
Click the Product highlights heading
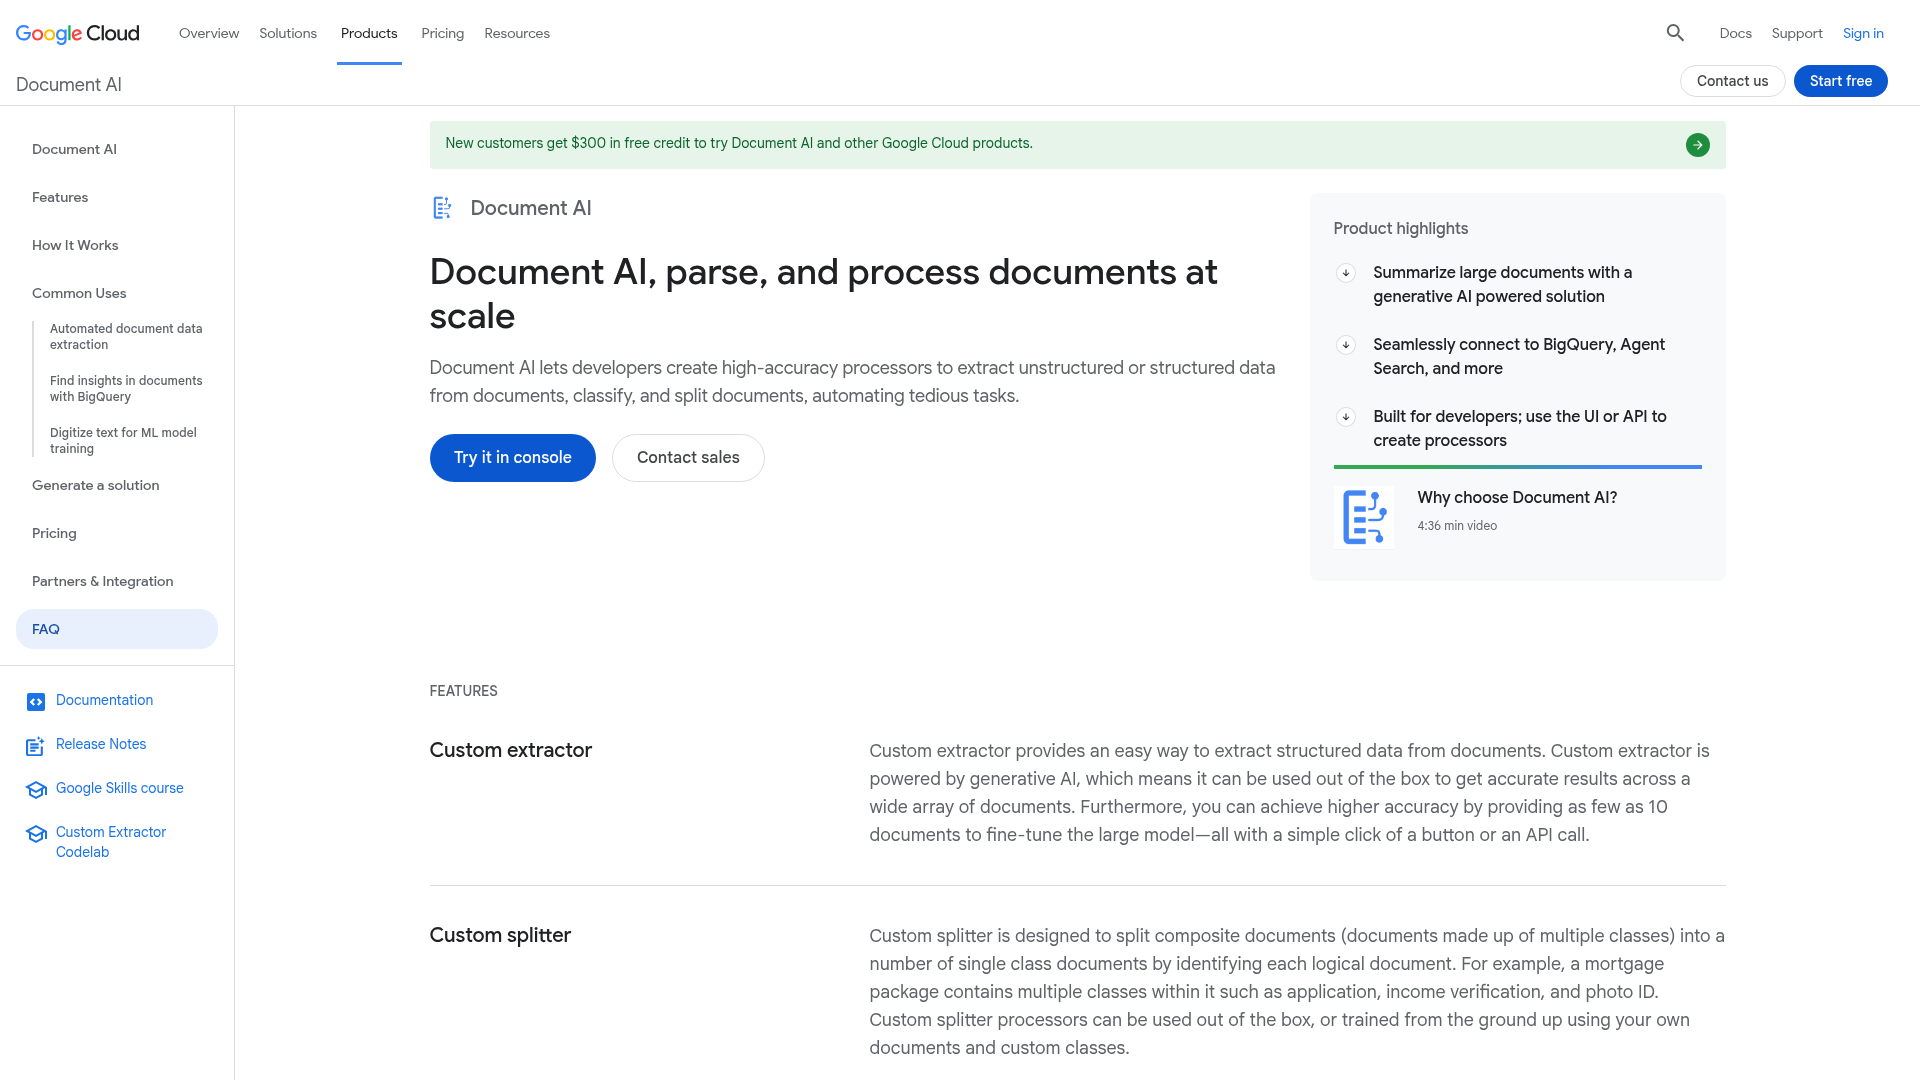[x=1400, y=229]
